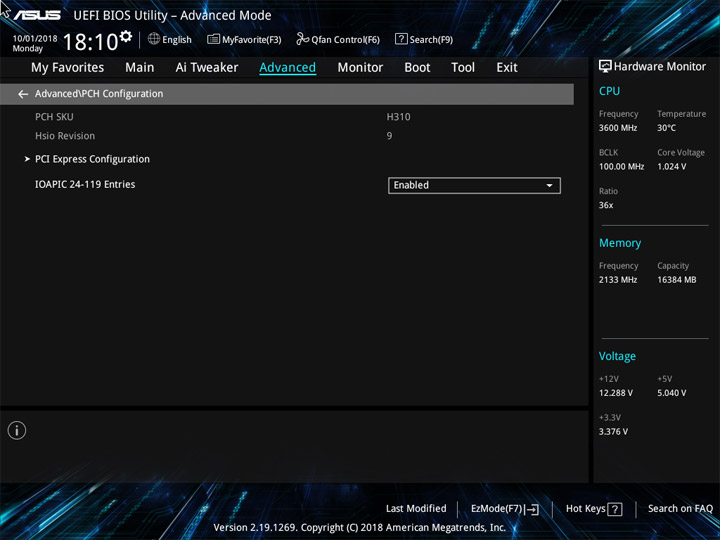Click BCLK value 100.00 MHz
Viewport: 720px width, 540px height.
click(x=621, y=167)
